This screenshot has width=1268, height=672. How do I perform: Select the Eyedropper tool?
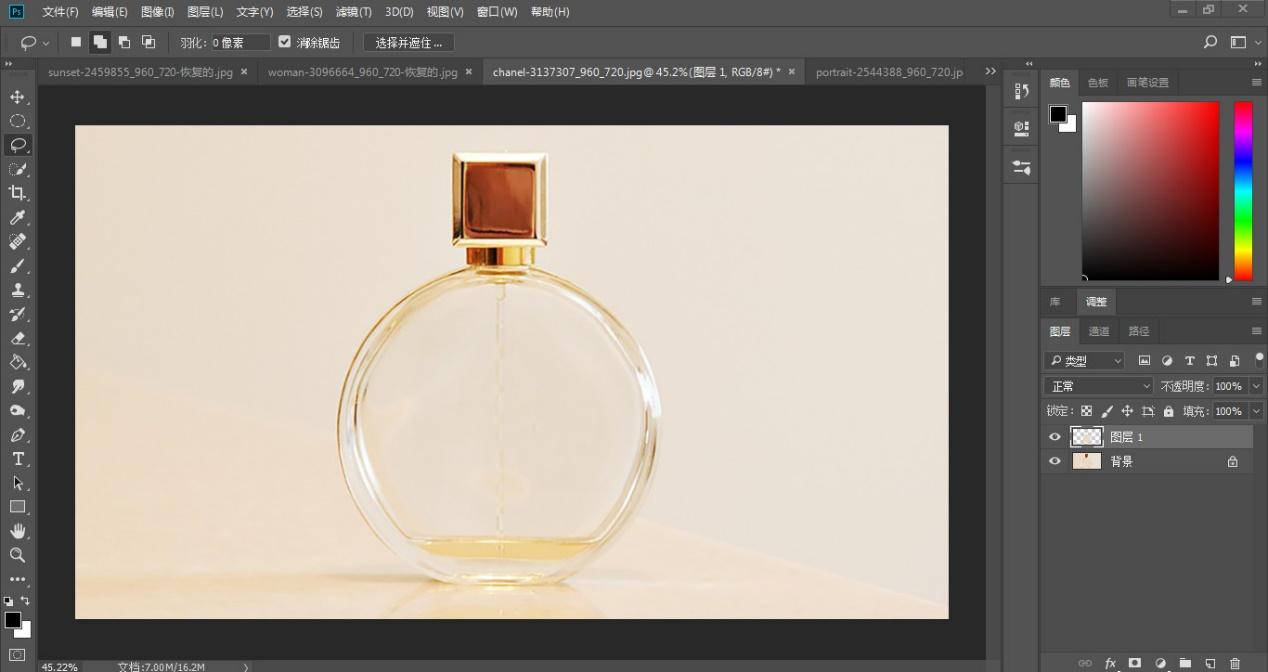coord(17,218)
